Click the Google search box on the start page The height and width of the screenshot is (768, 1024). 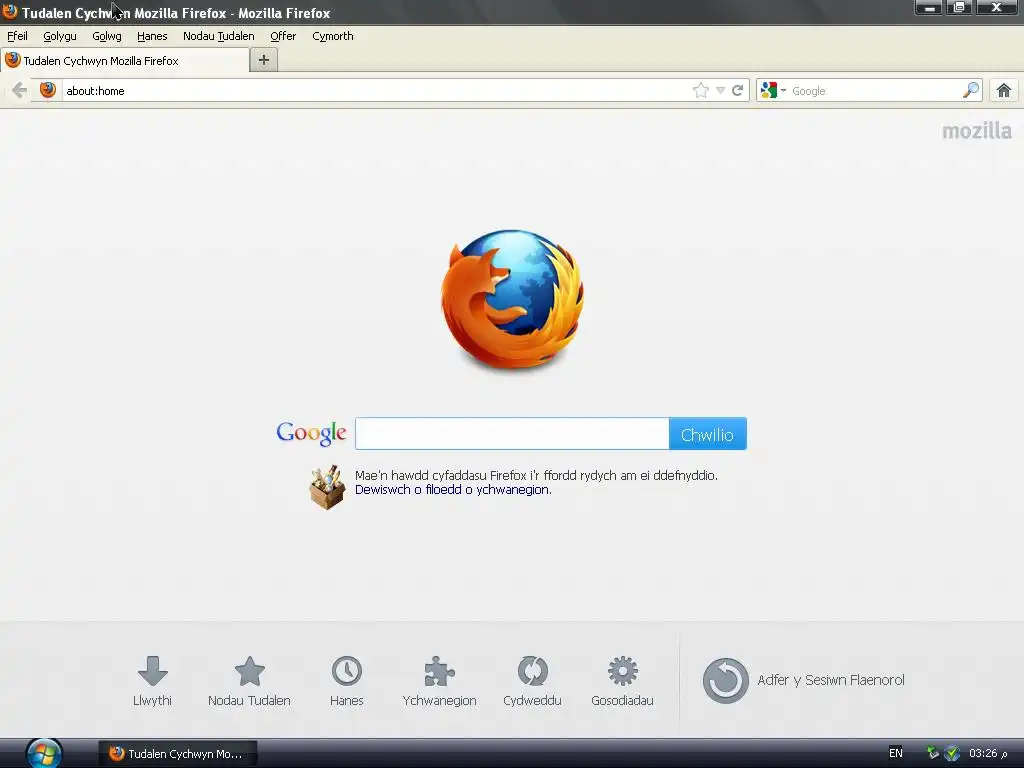pos(512,434)
